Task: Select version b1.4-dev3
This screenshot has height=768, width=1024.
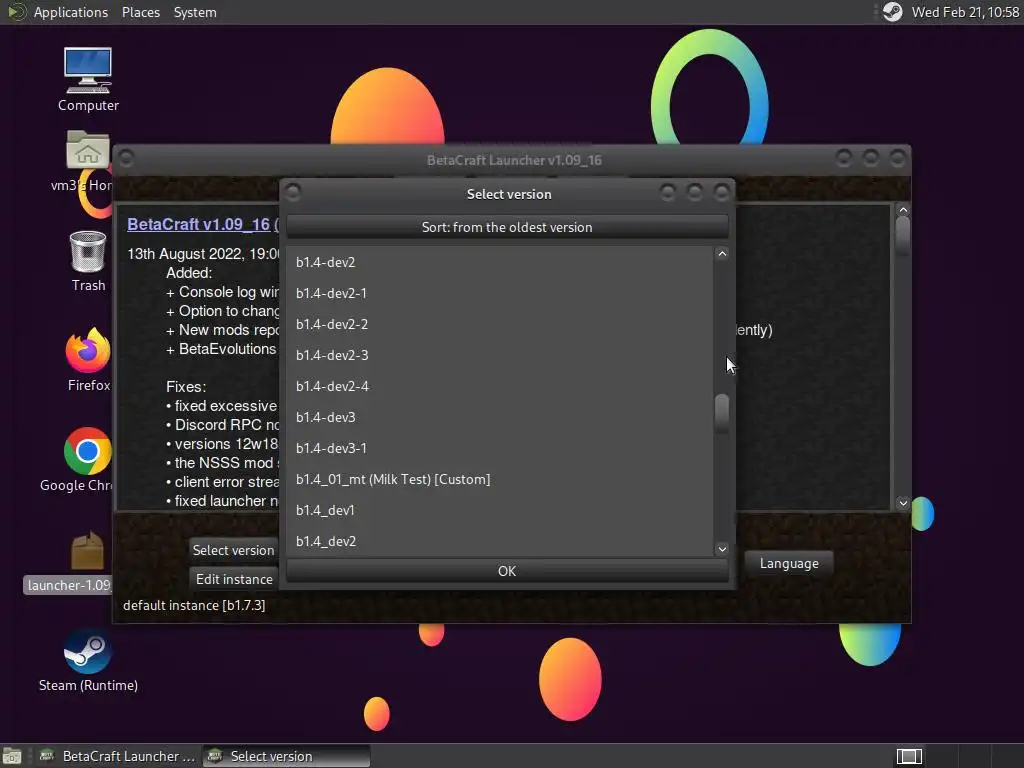Action: (500, 417)
